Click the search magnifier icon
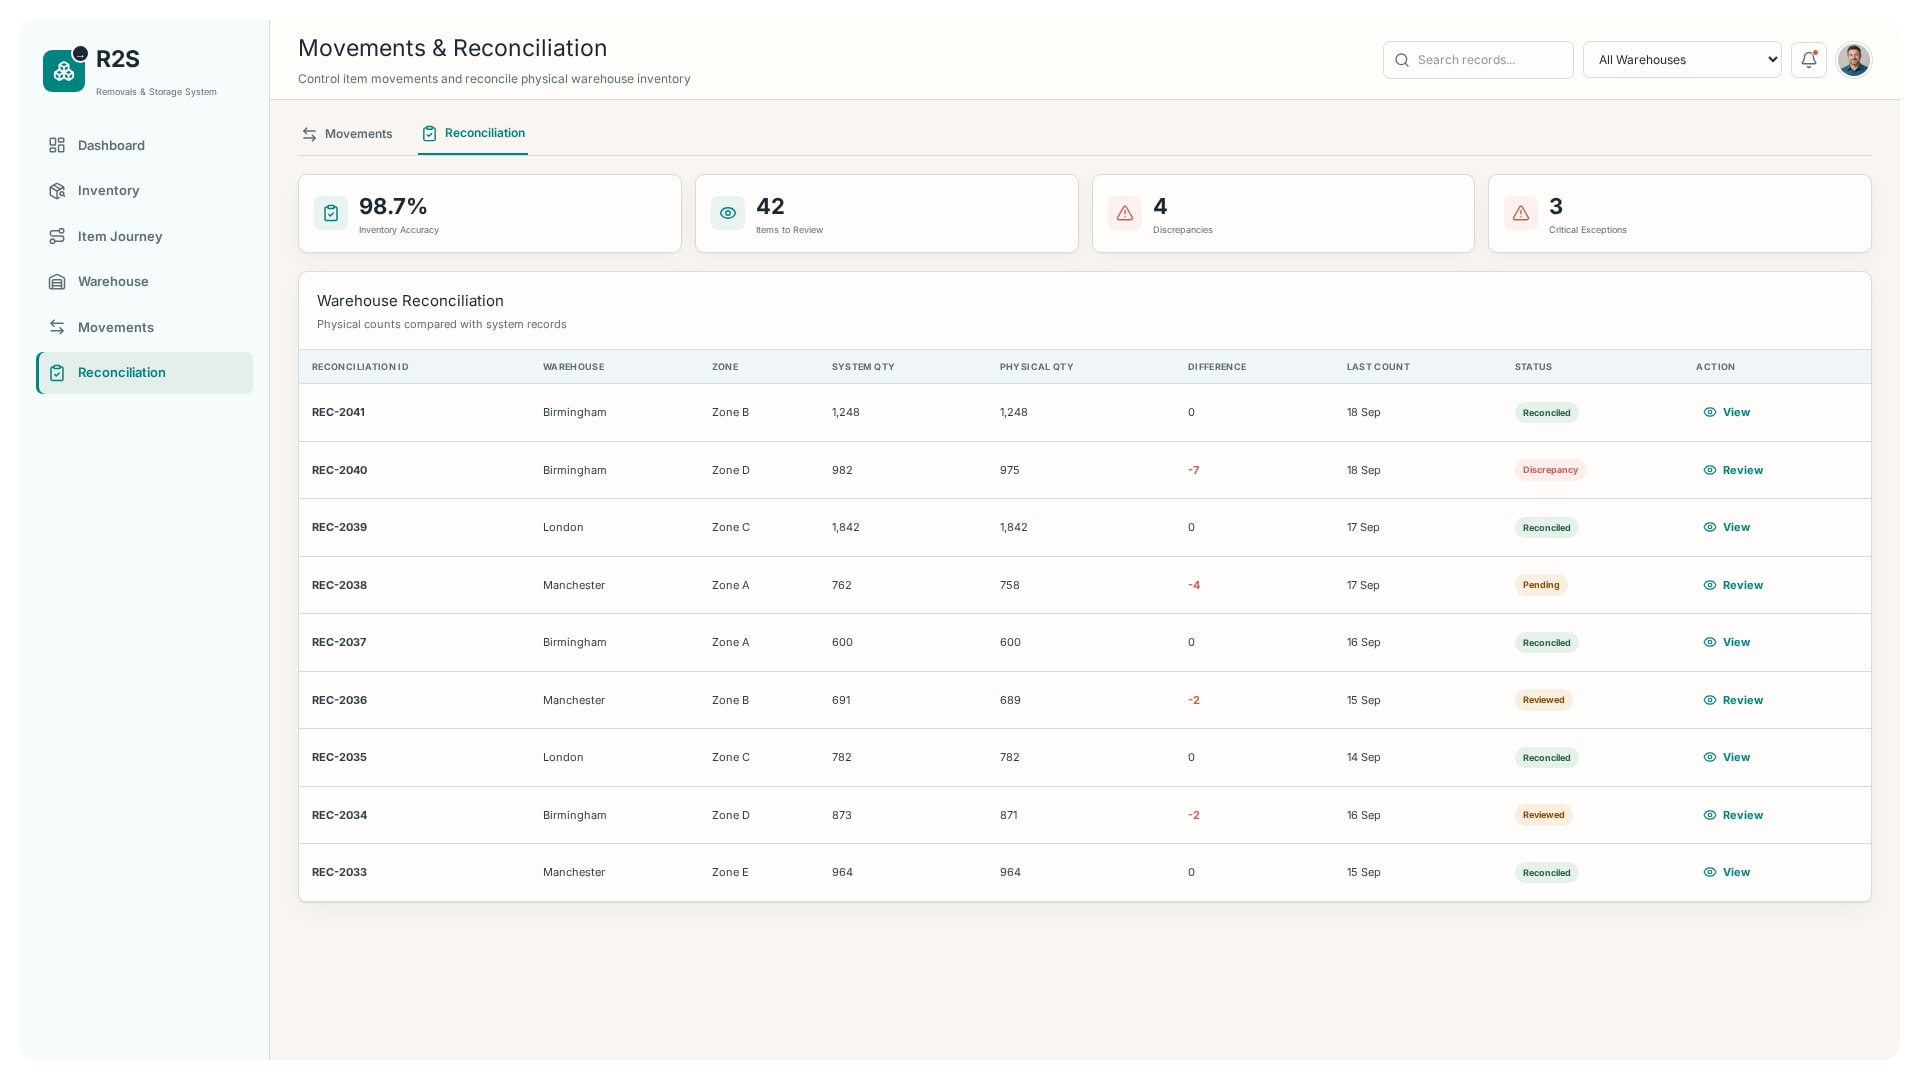 click(x=1402, y=60)
